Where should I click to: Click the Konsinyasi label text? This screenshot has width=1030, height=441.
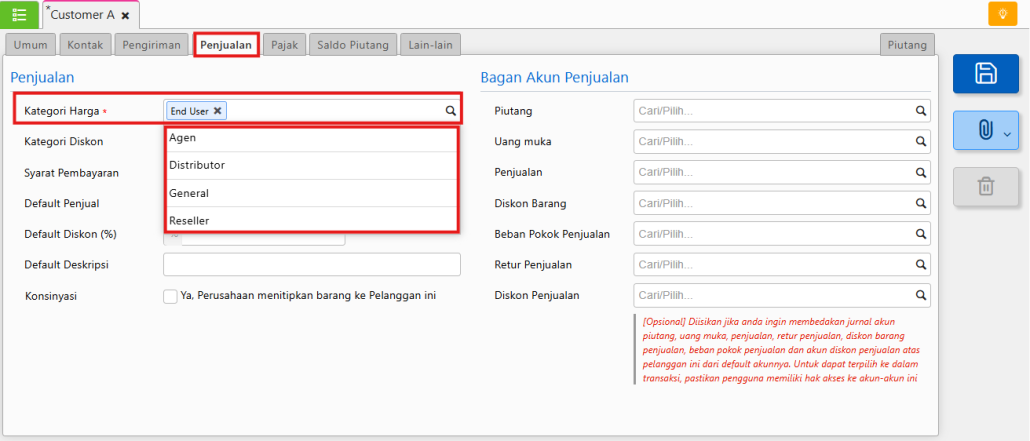tap(51, 296)
